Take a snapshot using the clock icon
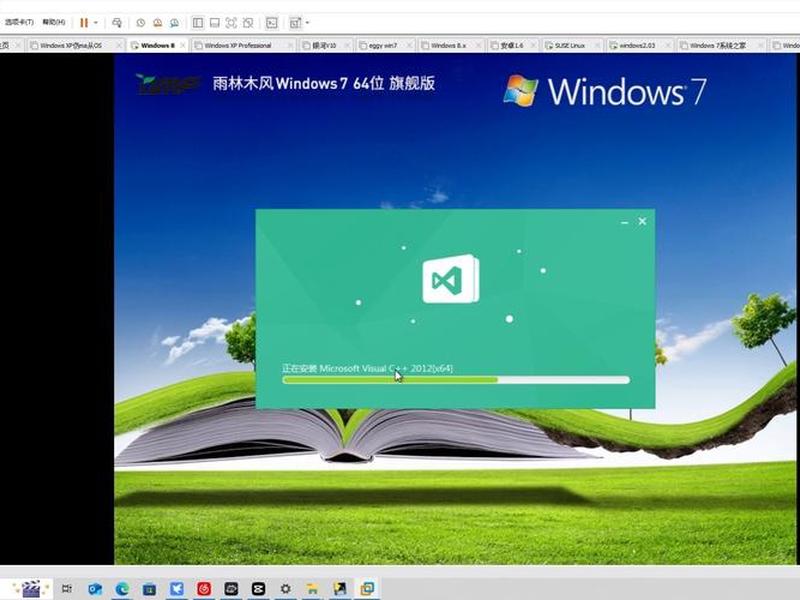800x600 pixels. click(141, 23)
